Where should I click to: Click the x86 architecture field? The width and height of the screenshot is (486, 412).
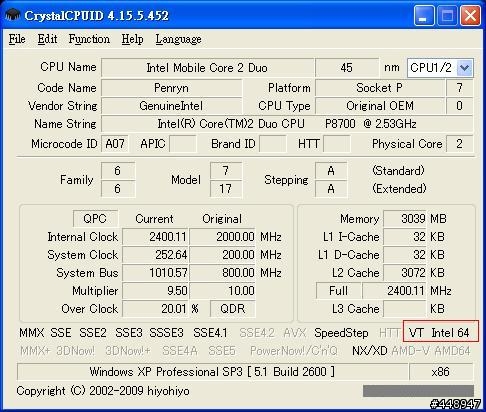tap(441, 371)
